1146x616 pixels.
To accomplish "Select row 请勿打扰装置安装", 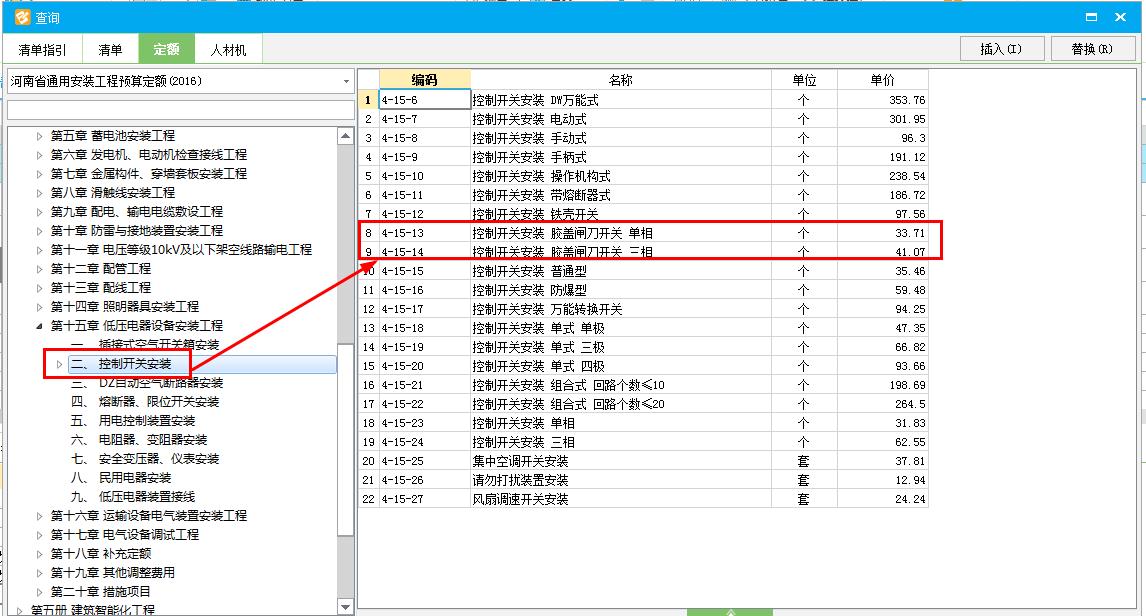I will [x=643, y=480].
